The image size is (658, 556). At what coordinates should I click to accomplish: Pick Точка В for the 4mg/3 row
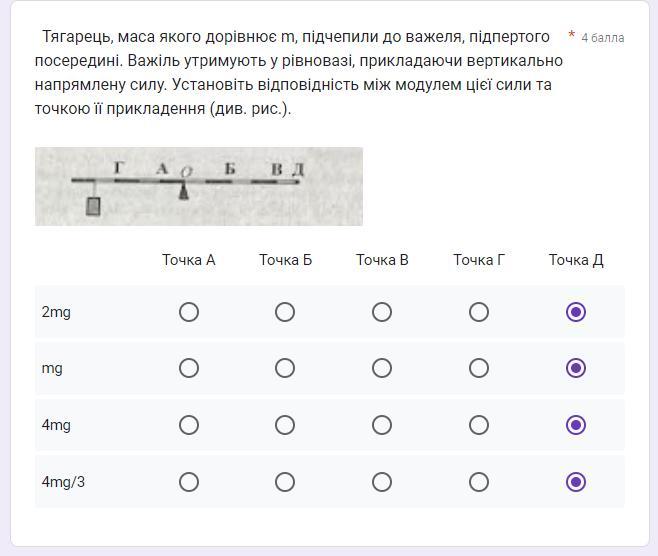tap(382, 482)
